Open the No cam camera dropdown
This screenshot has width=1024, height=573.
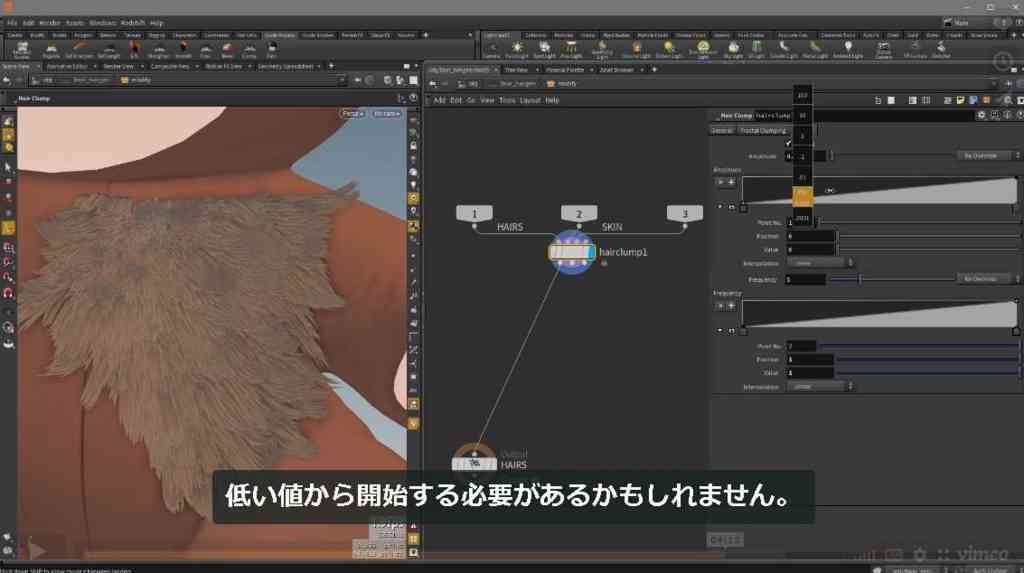pyautogui.click(x=387, y=114)
